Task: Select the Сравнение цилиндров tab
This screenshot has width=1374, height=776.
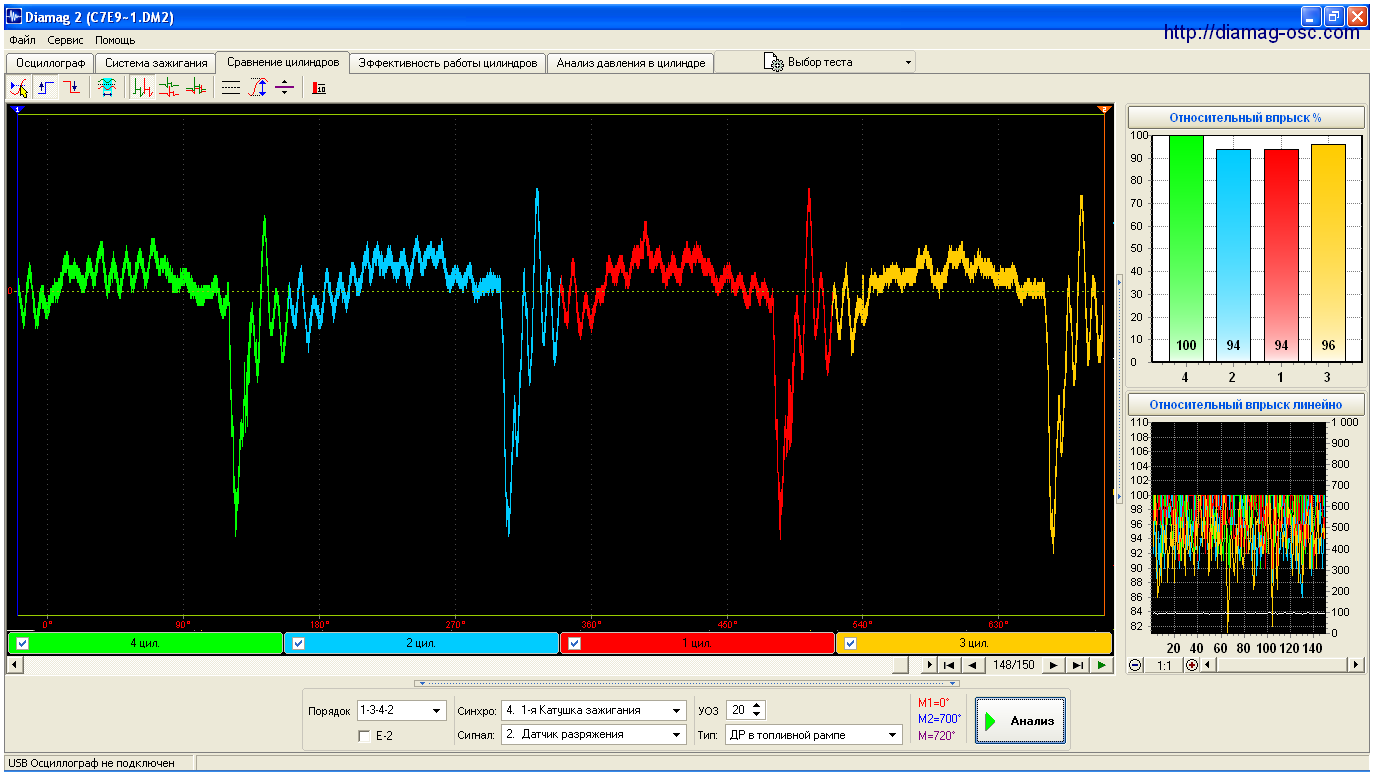Action: click(283, 62)
